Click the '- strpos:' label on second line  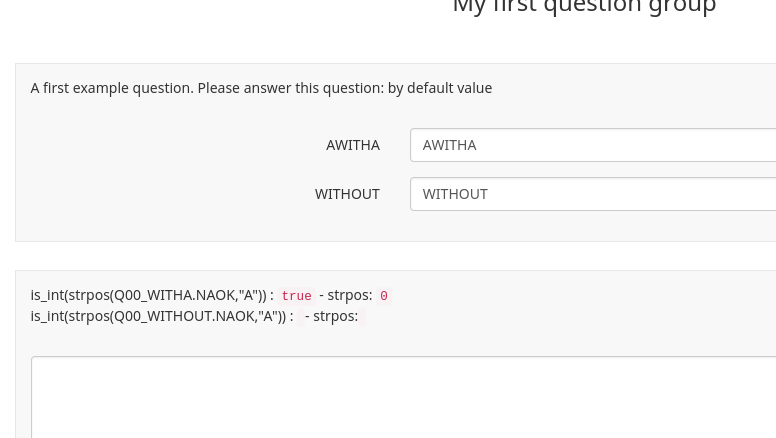tap(331, 316)
